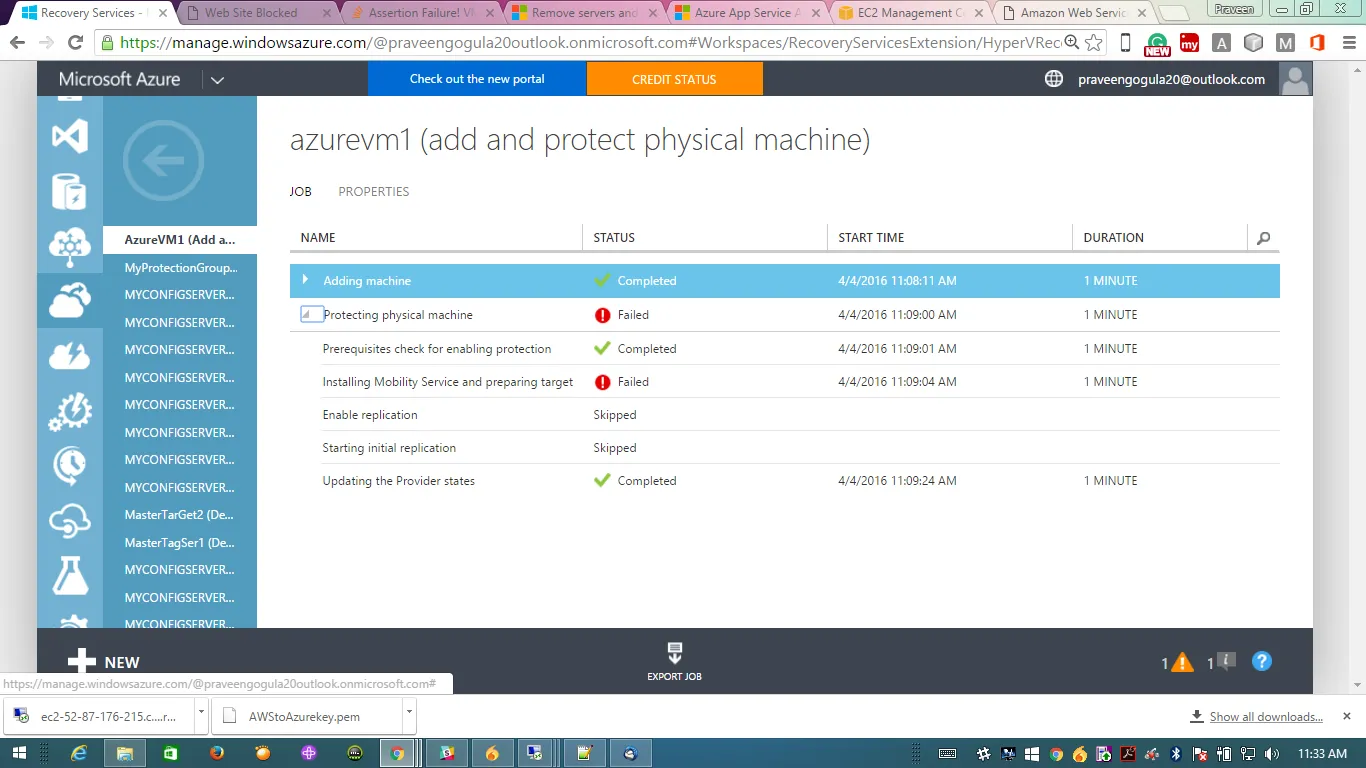Reload the page

75,43
